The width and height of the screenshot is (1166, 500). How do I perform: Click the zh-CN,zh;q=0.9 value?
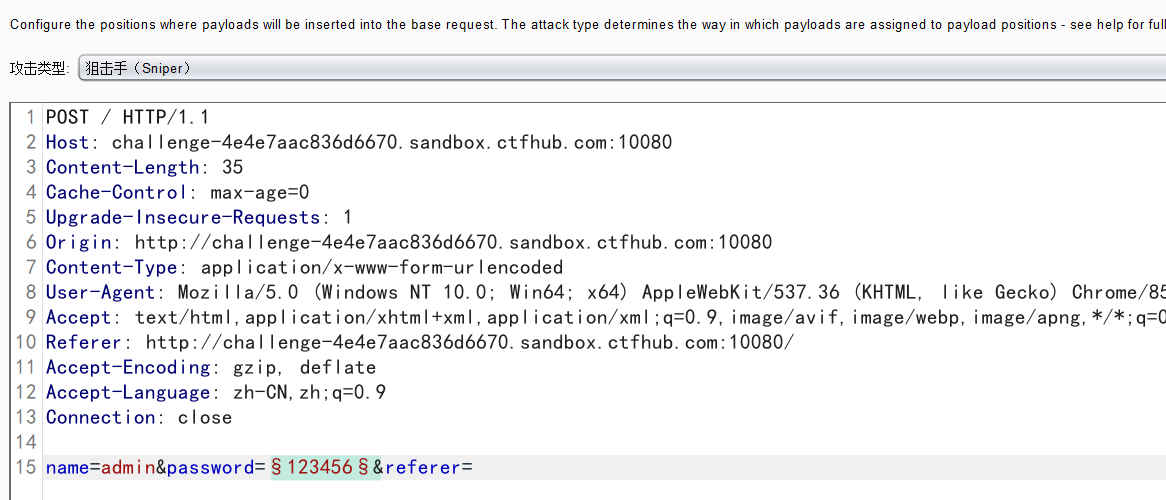pos(309,392)
